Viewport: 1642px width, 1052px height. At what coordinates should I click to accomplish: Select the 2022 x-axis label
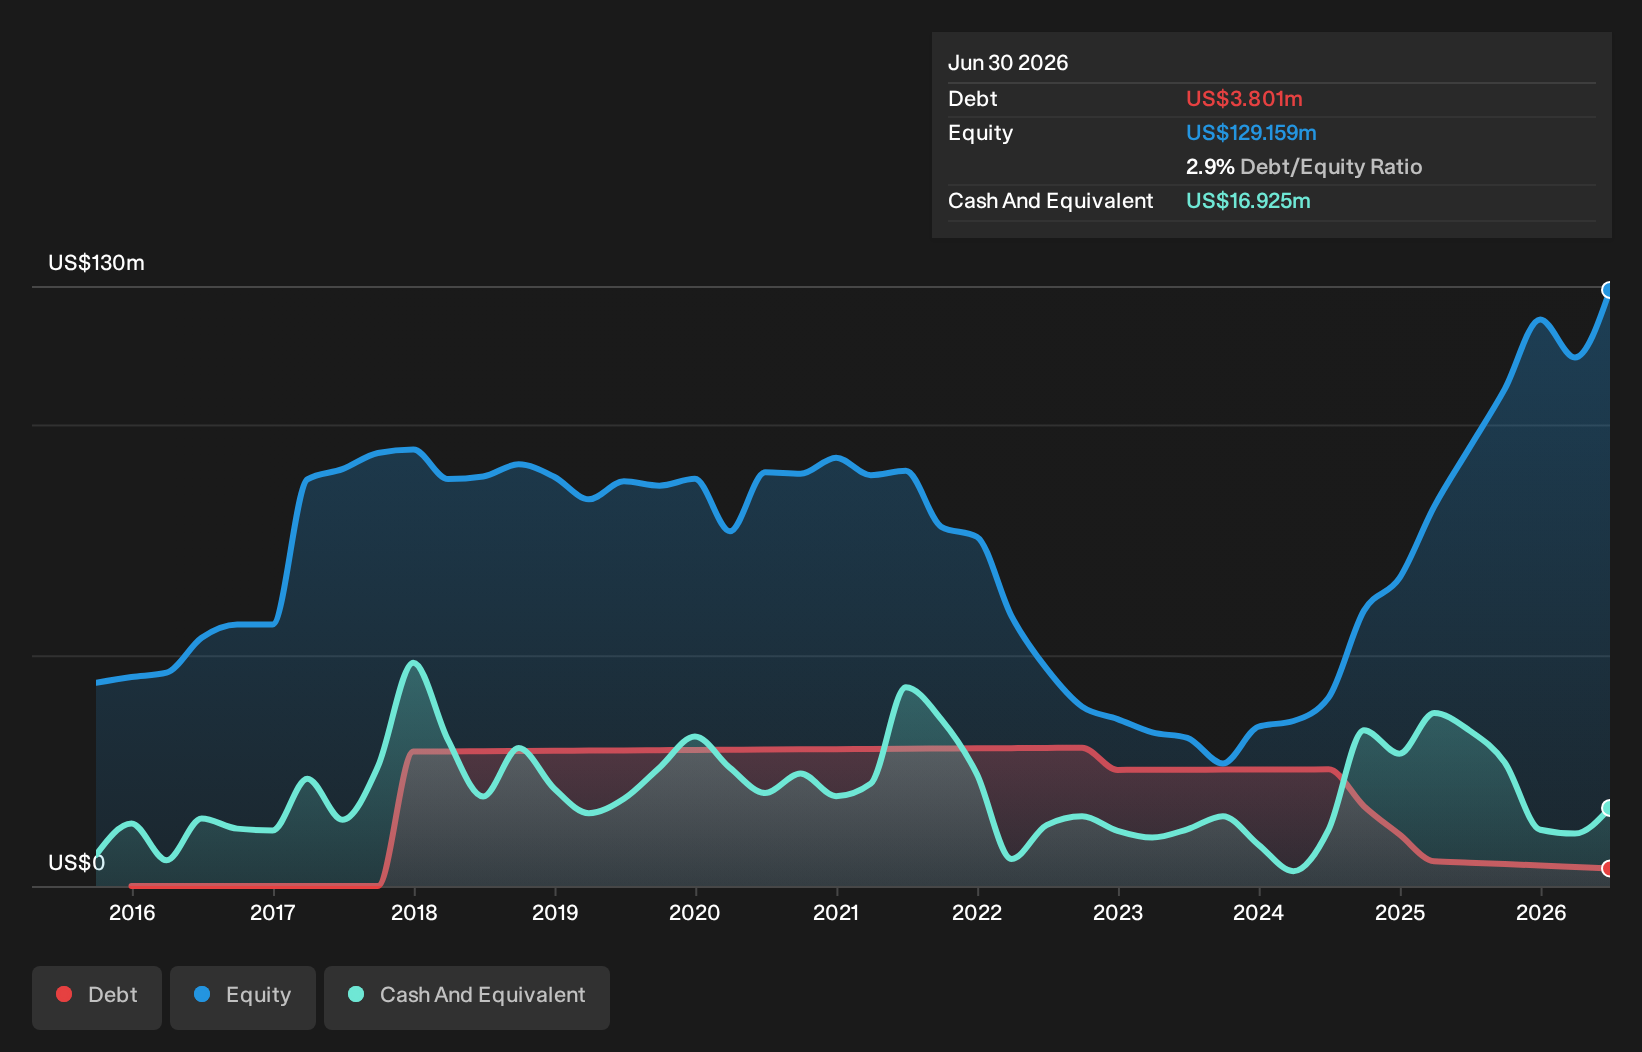point(977,912)
